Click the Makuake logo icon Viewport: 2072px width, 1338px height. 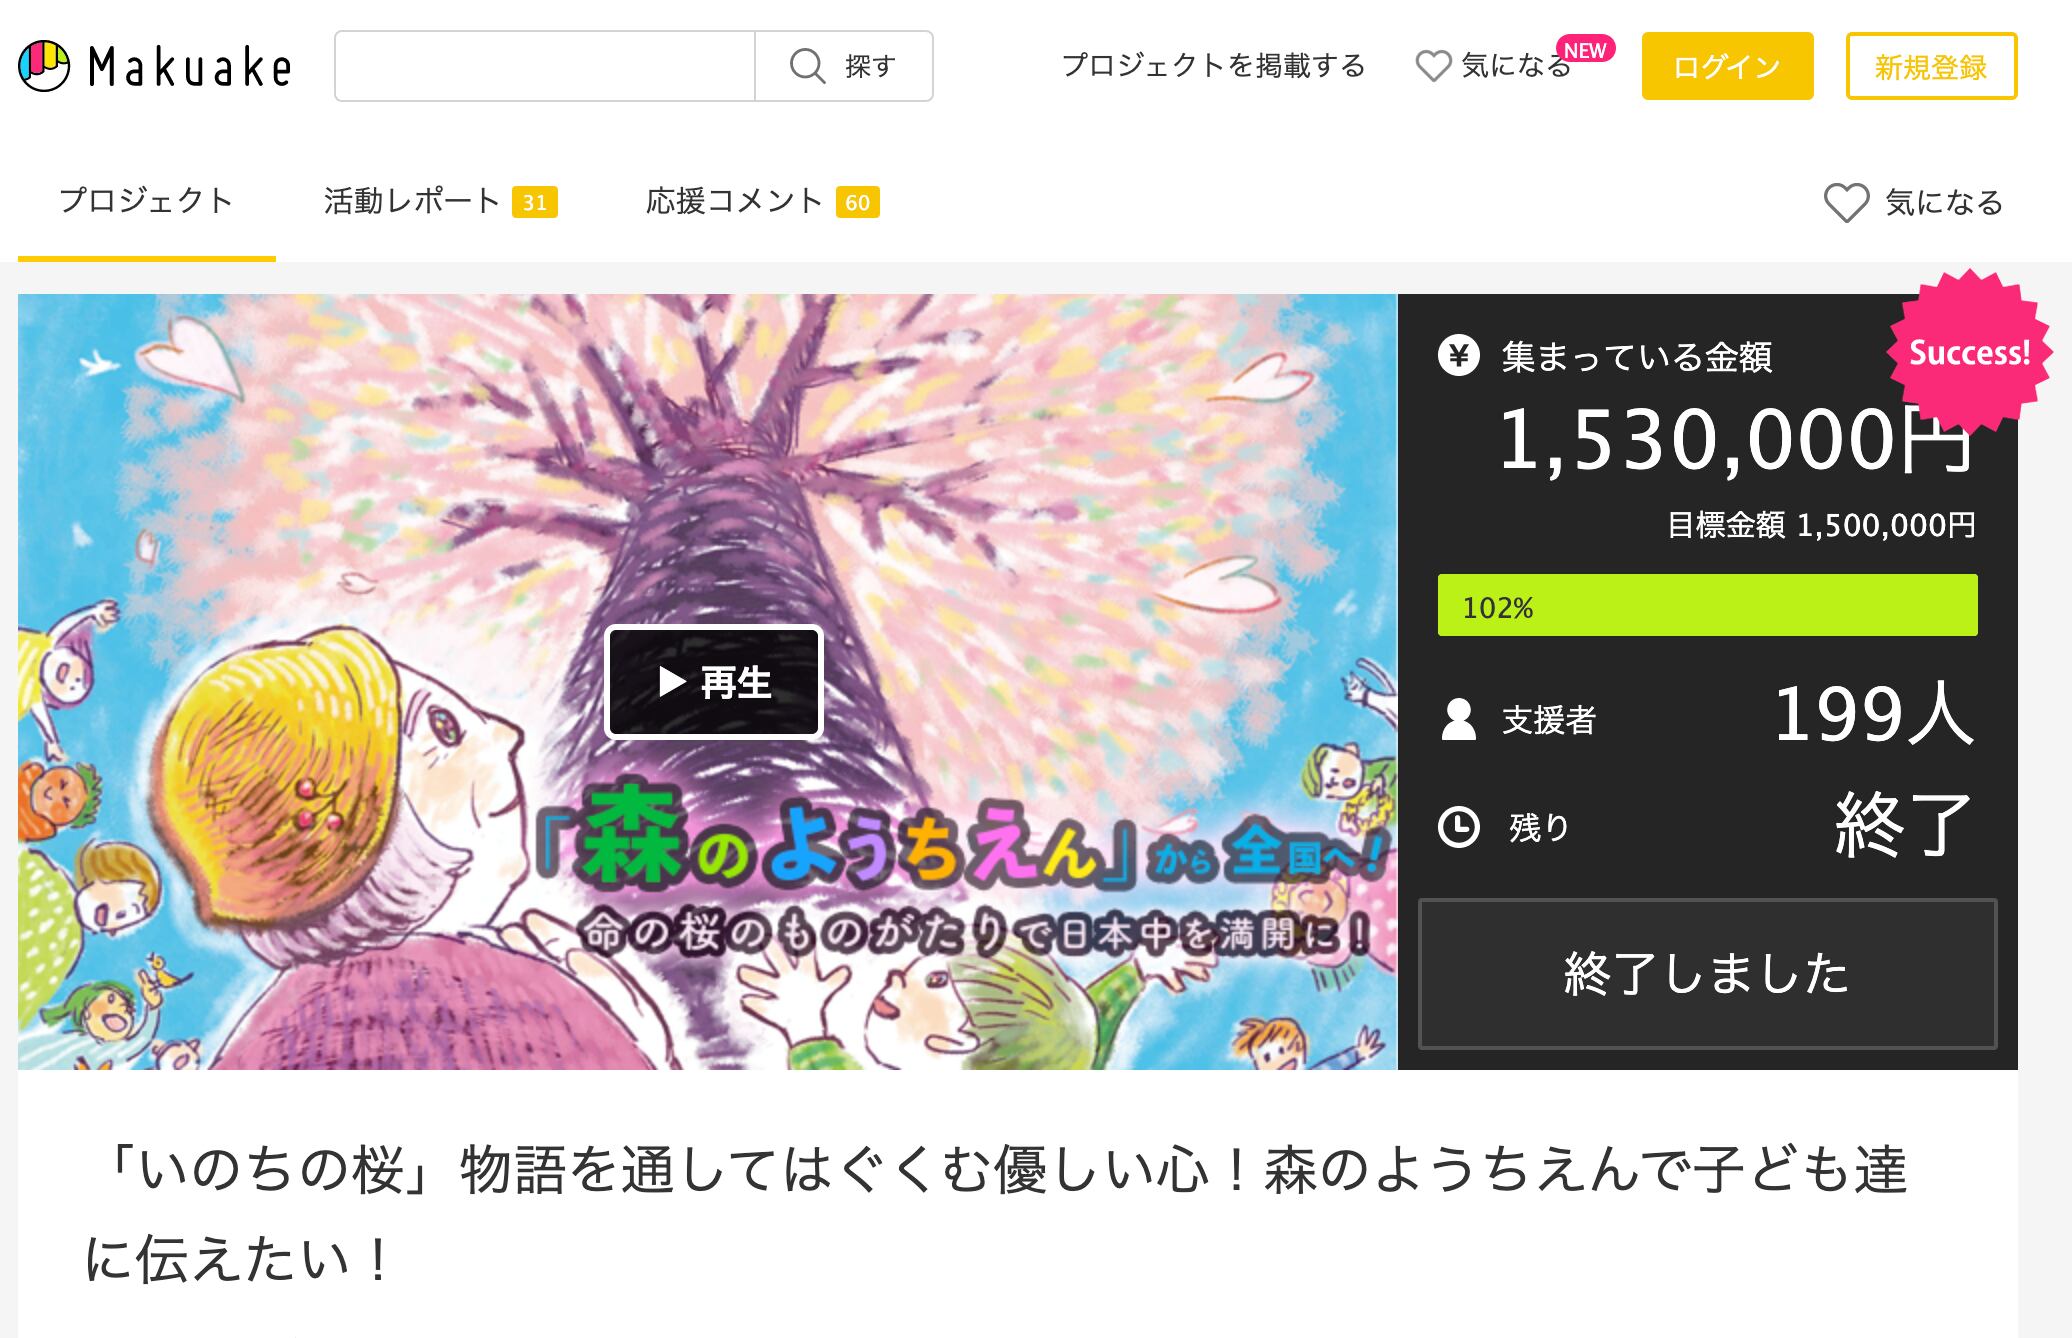44,66
